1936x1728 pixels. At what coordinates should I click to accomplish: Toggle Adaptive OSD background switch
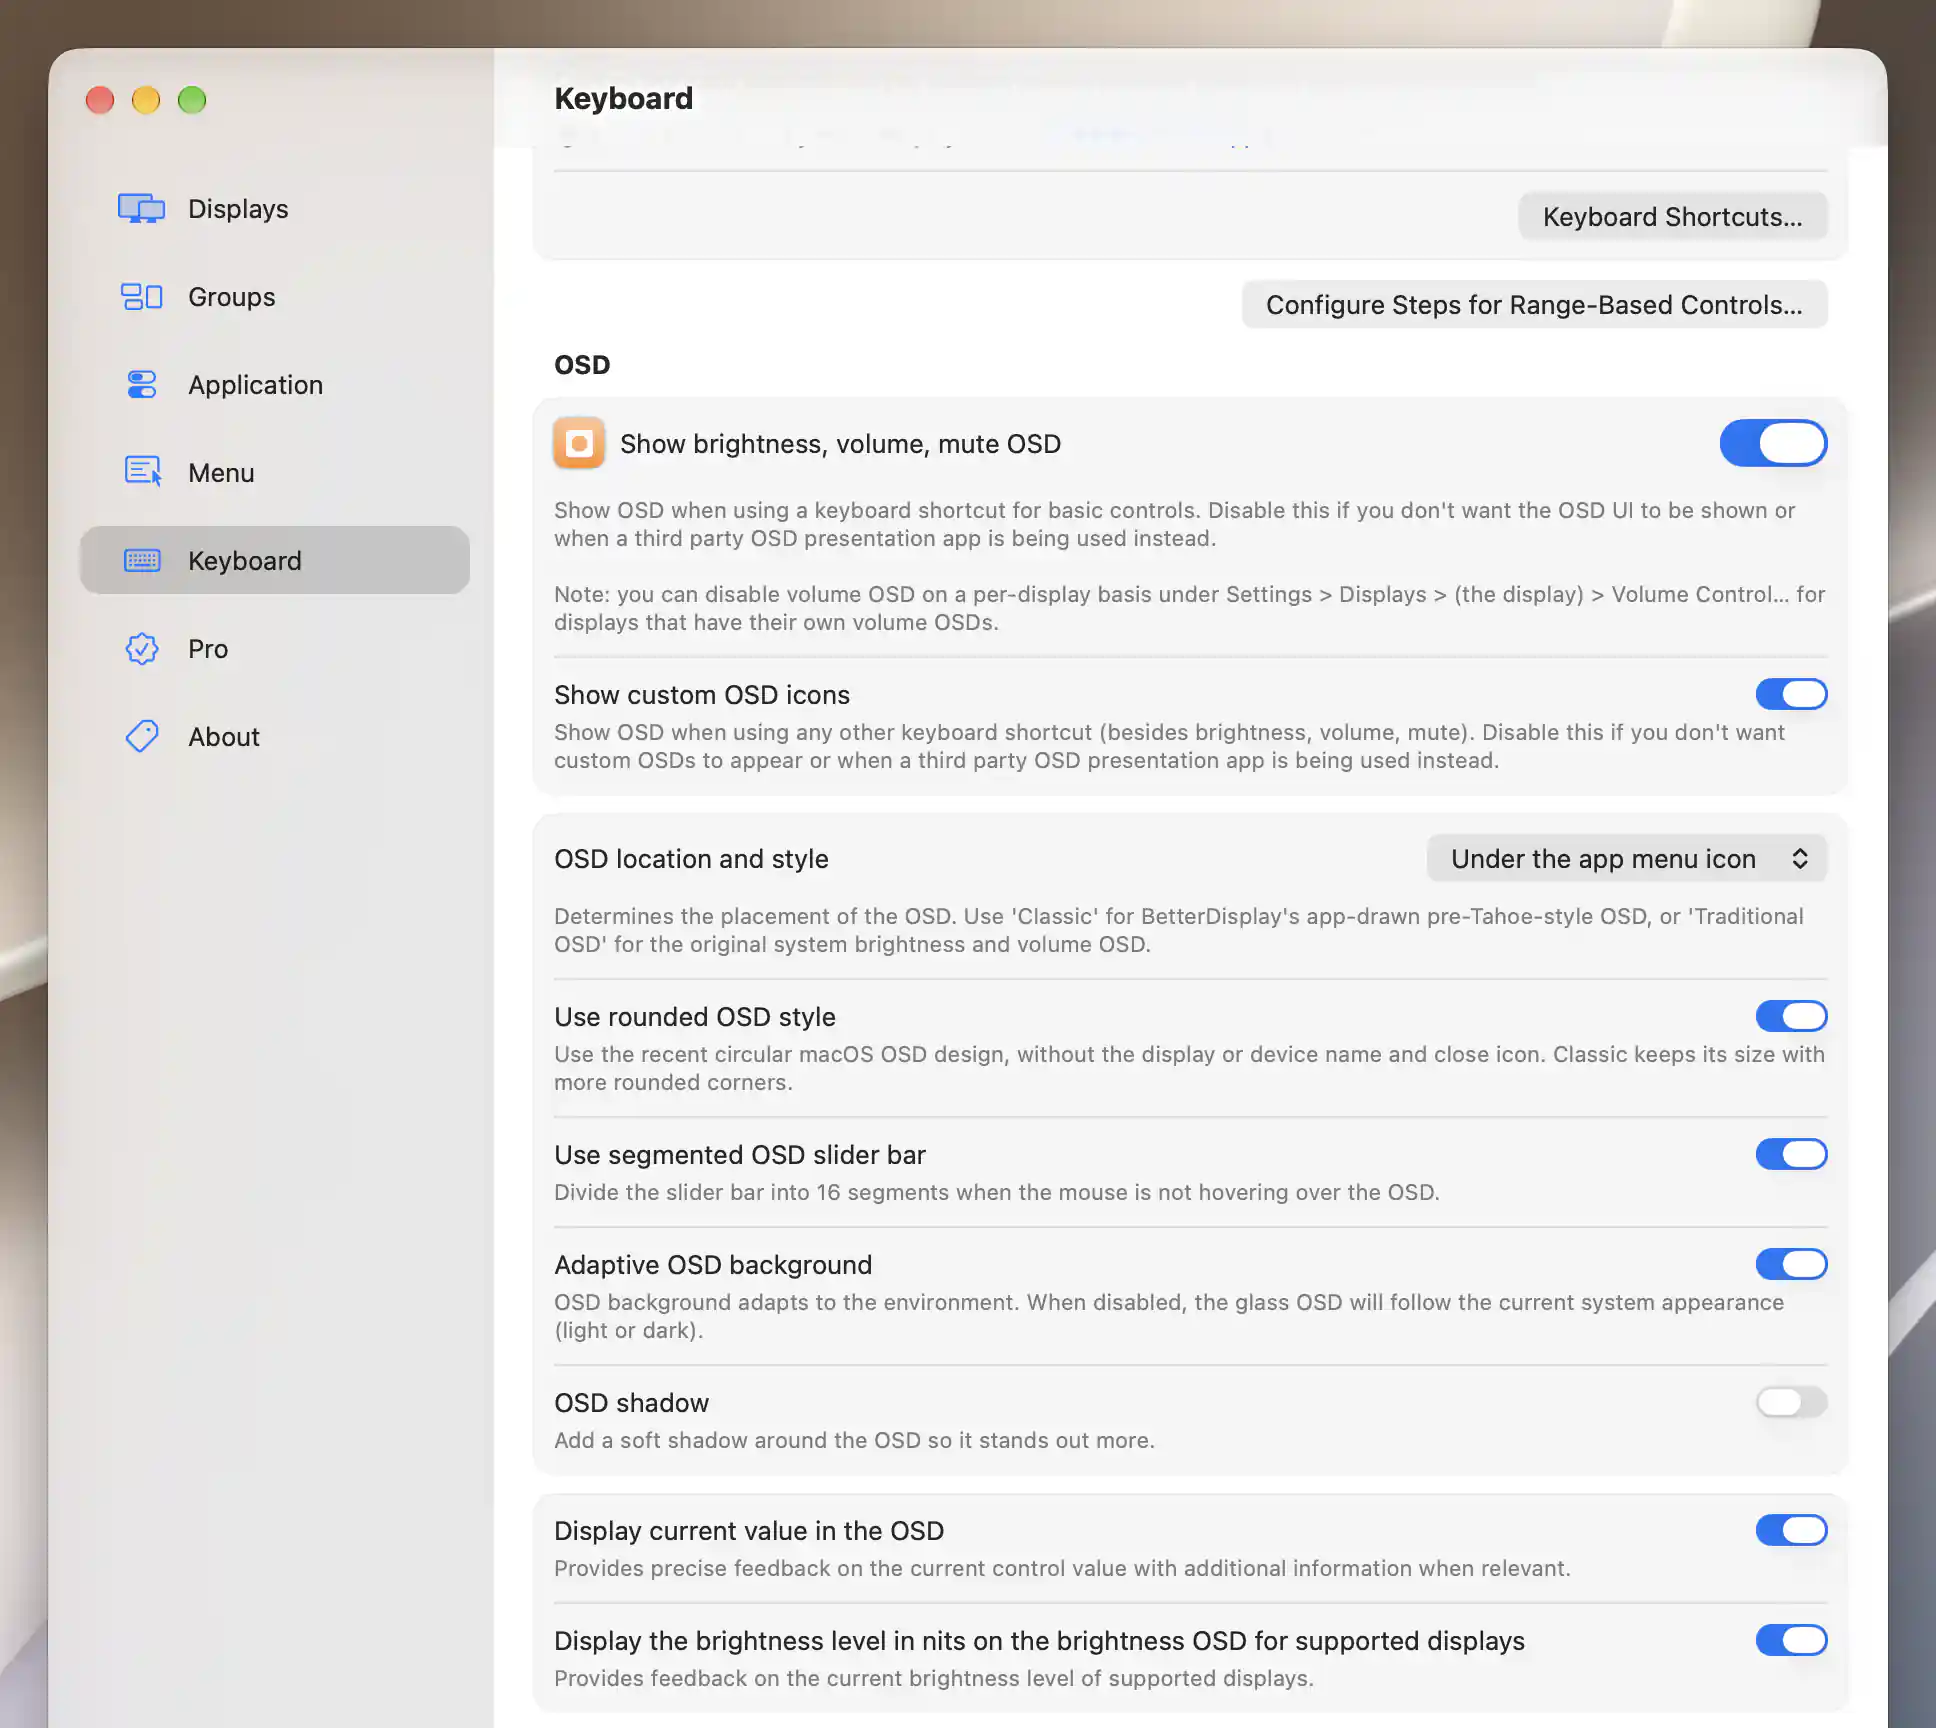click(1791, 1264)
